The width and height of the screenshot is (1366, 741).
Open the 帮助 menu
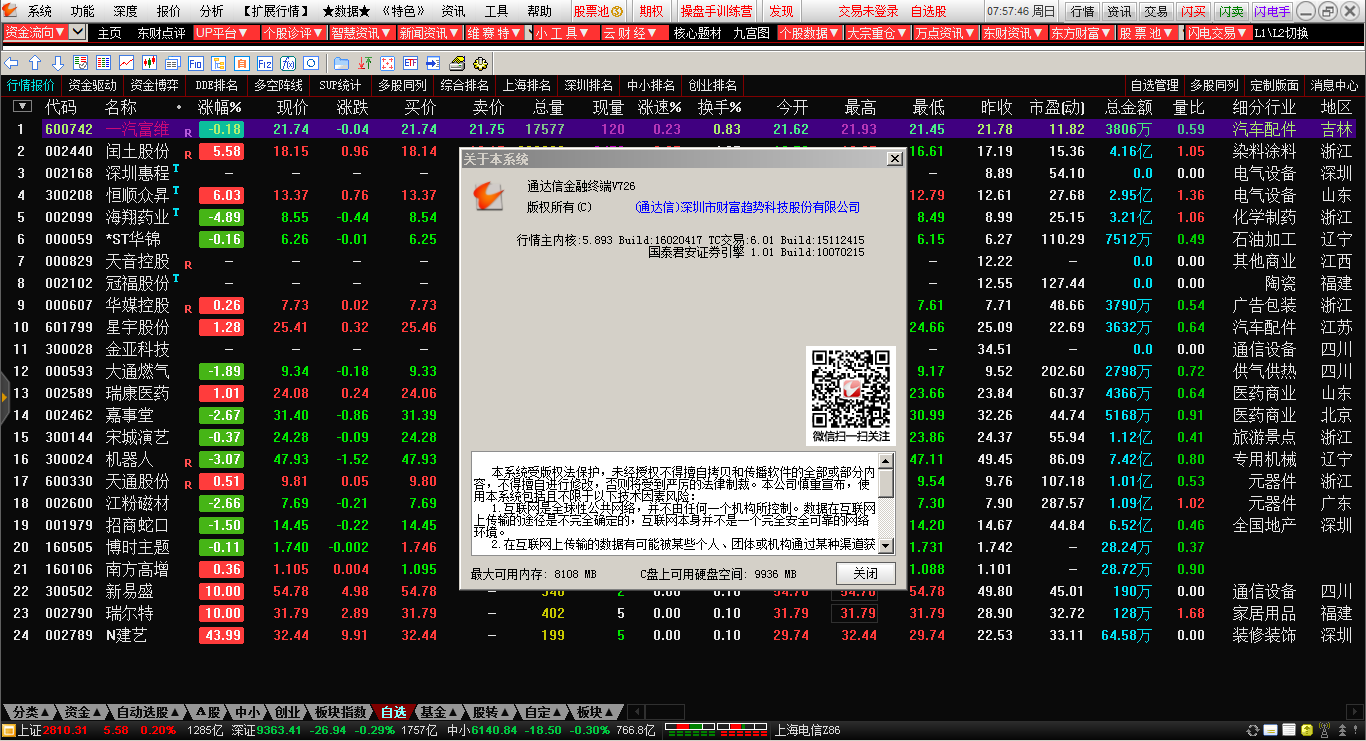[x=539, y=11]
